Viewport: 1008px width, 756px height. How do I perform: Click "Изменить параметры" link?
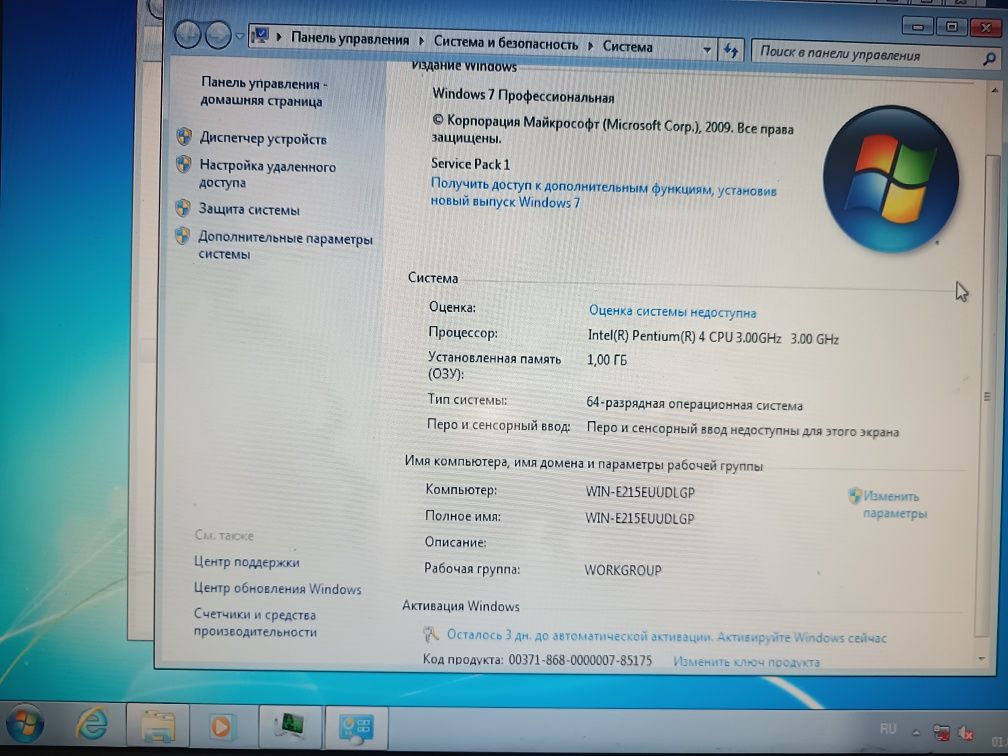click(894, 505)
